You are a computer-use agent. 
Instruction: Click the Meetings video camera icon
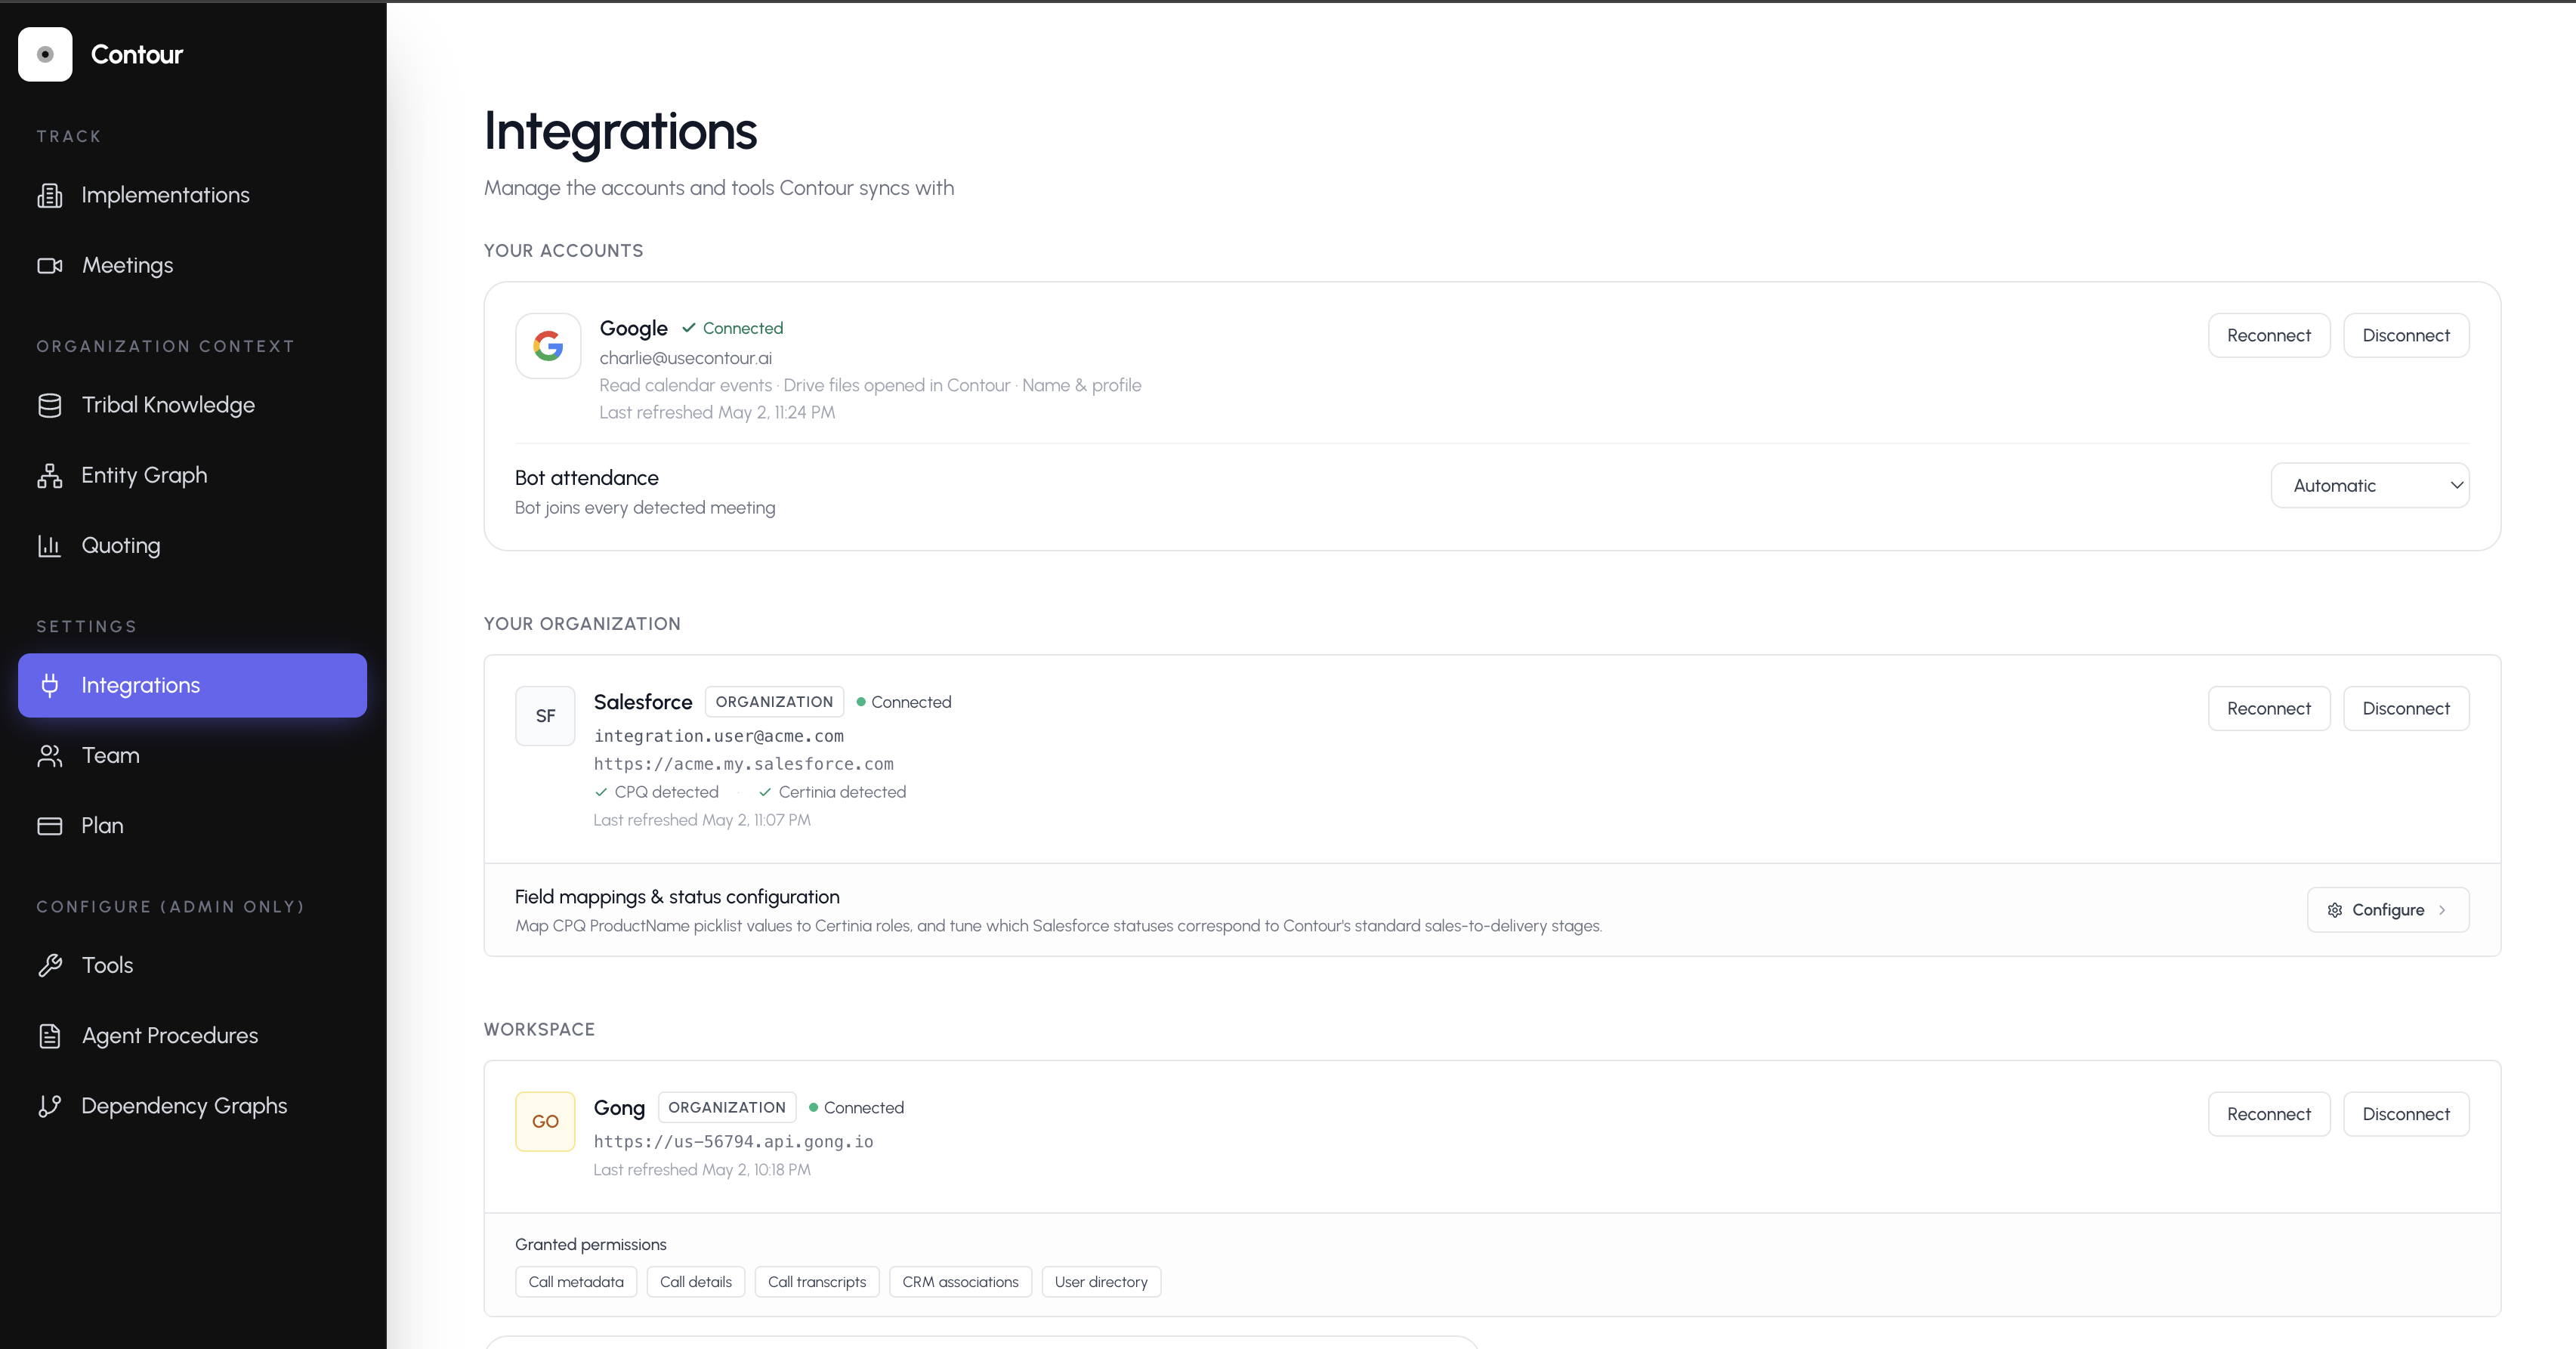pos(49,265)
